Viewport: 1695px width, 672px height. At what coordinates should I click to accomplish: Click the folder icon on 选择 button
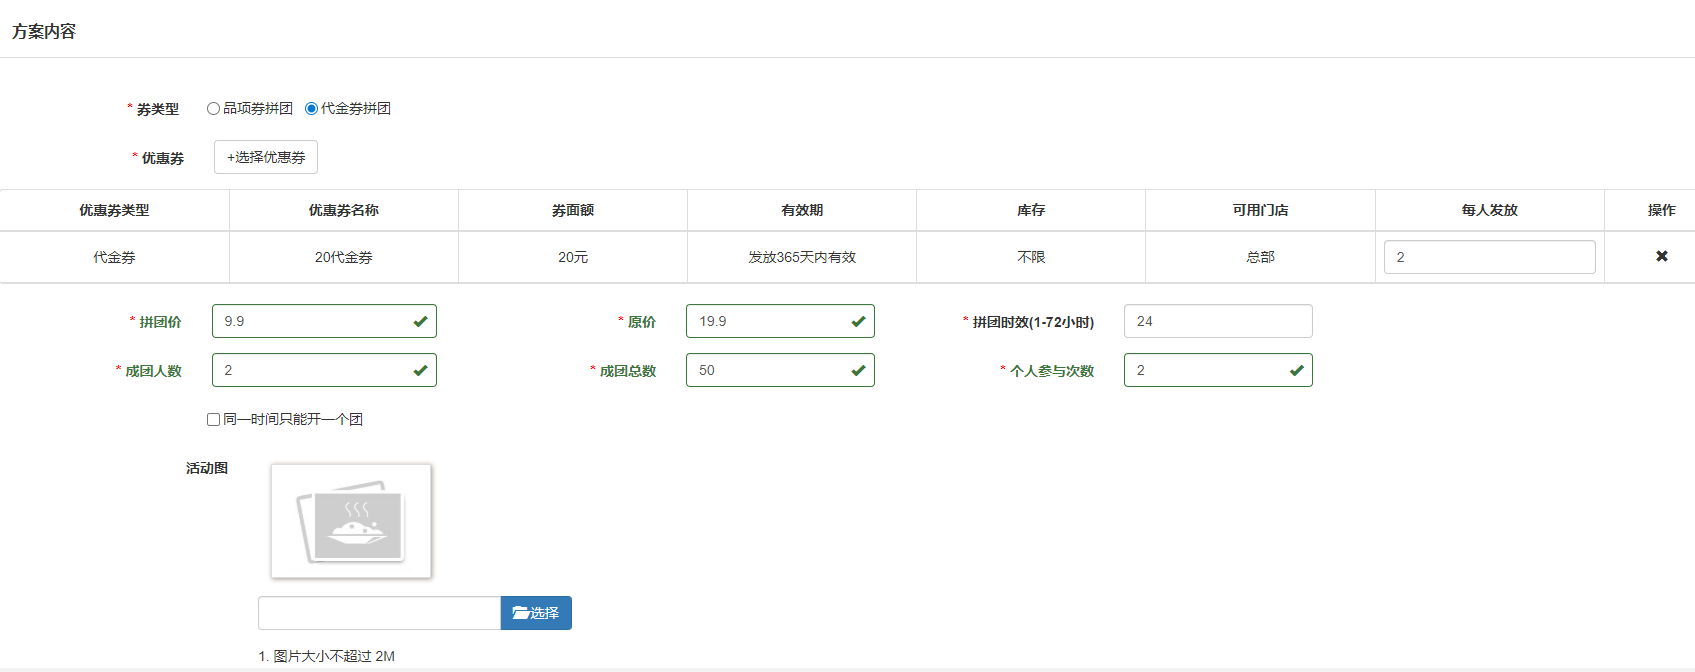point(520,613)
